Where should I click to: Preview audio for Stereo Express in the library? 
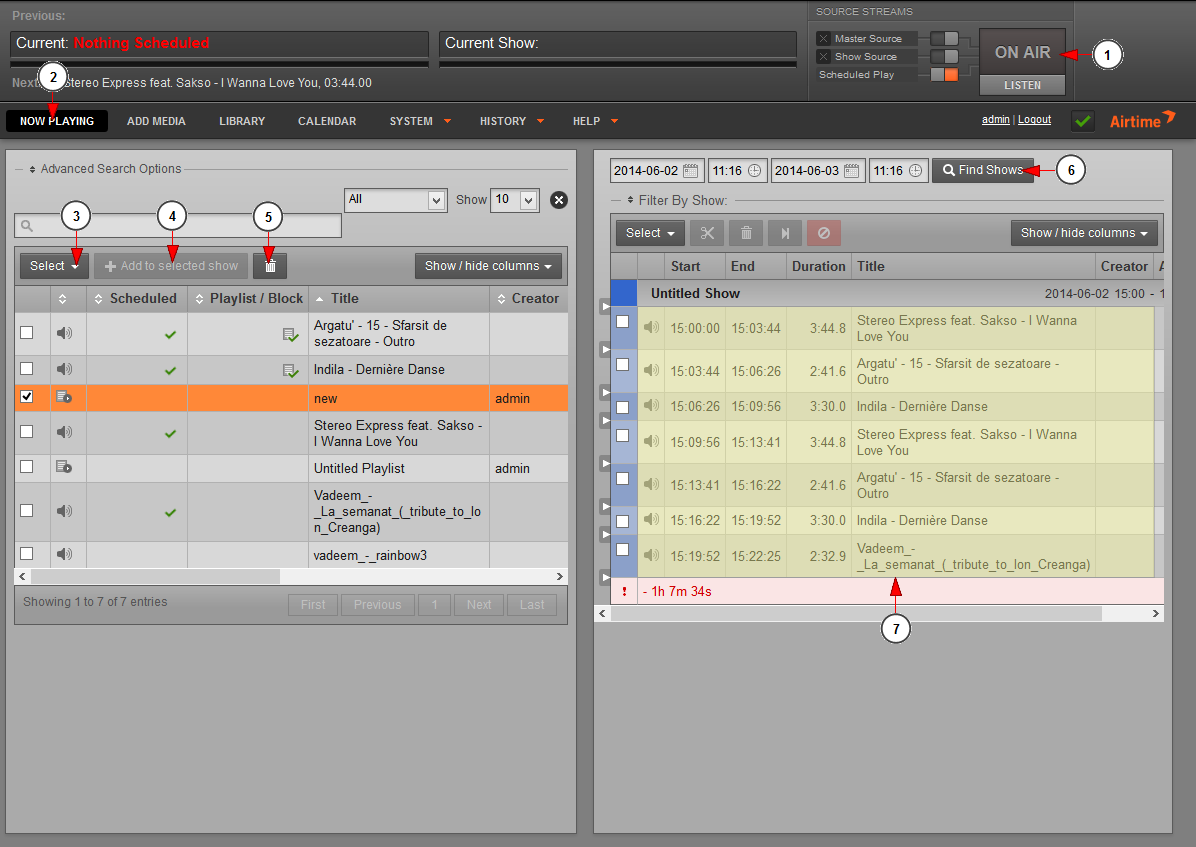click(x=65, y=432)
